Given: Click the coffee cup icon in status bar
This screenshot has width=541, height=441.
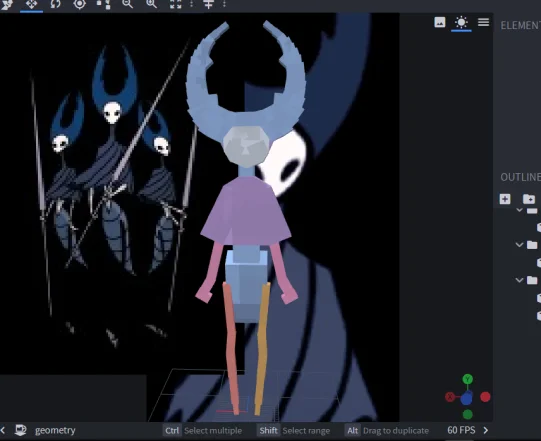Looking at the screenshot, I should click(x=21, y=430).
